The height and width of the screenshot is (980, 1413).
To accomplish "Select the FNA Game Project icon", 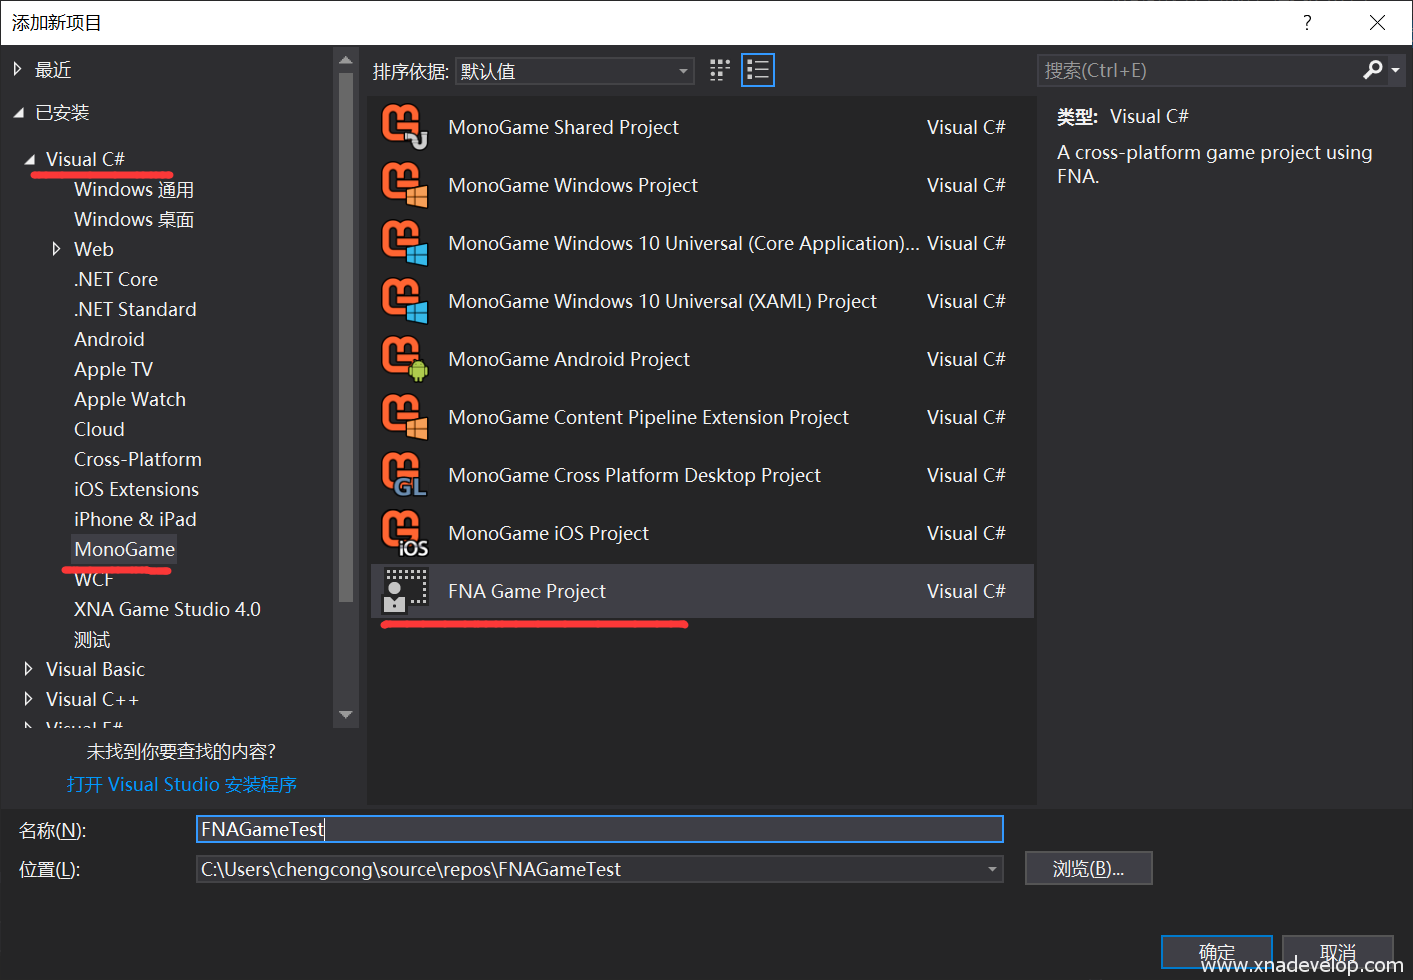I will pos(404,591).
